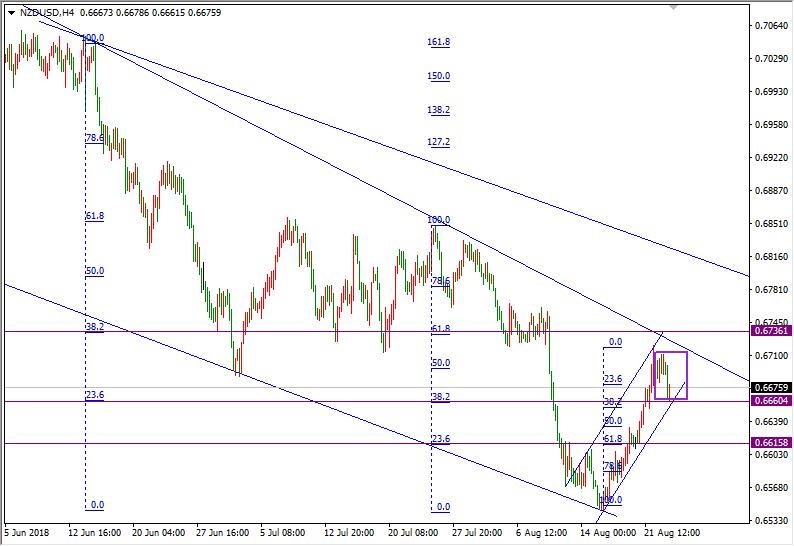The width and height of the screenshot is (794, 546).
Task: Click the 0.66158 purple price tag
Action: (x=770, y=443)
